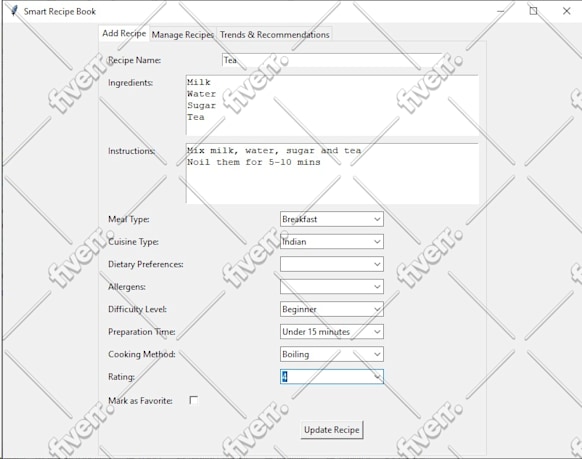
Task: Open the Cooking Method dropdown
Action: 332,354
